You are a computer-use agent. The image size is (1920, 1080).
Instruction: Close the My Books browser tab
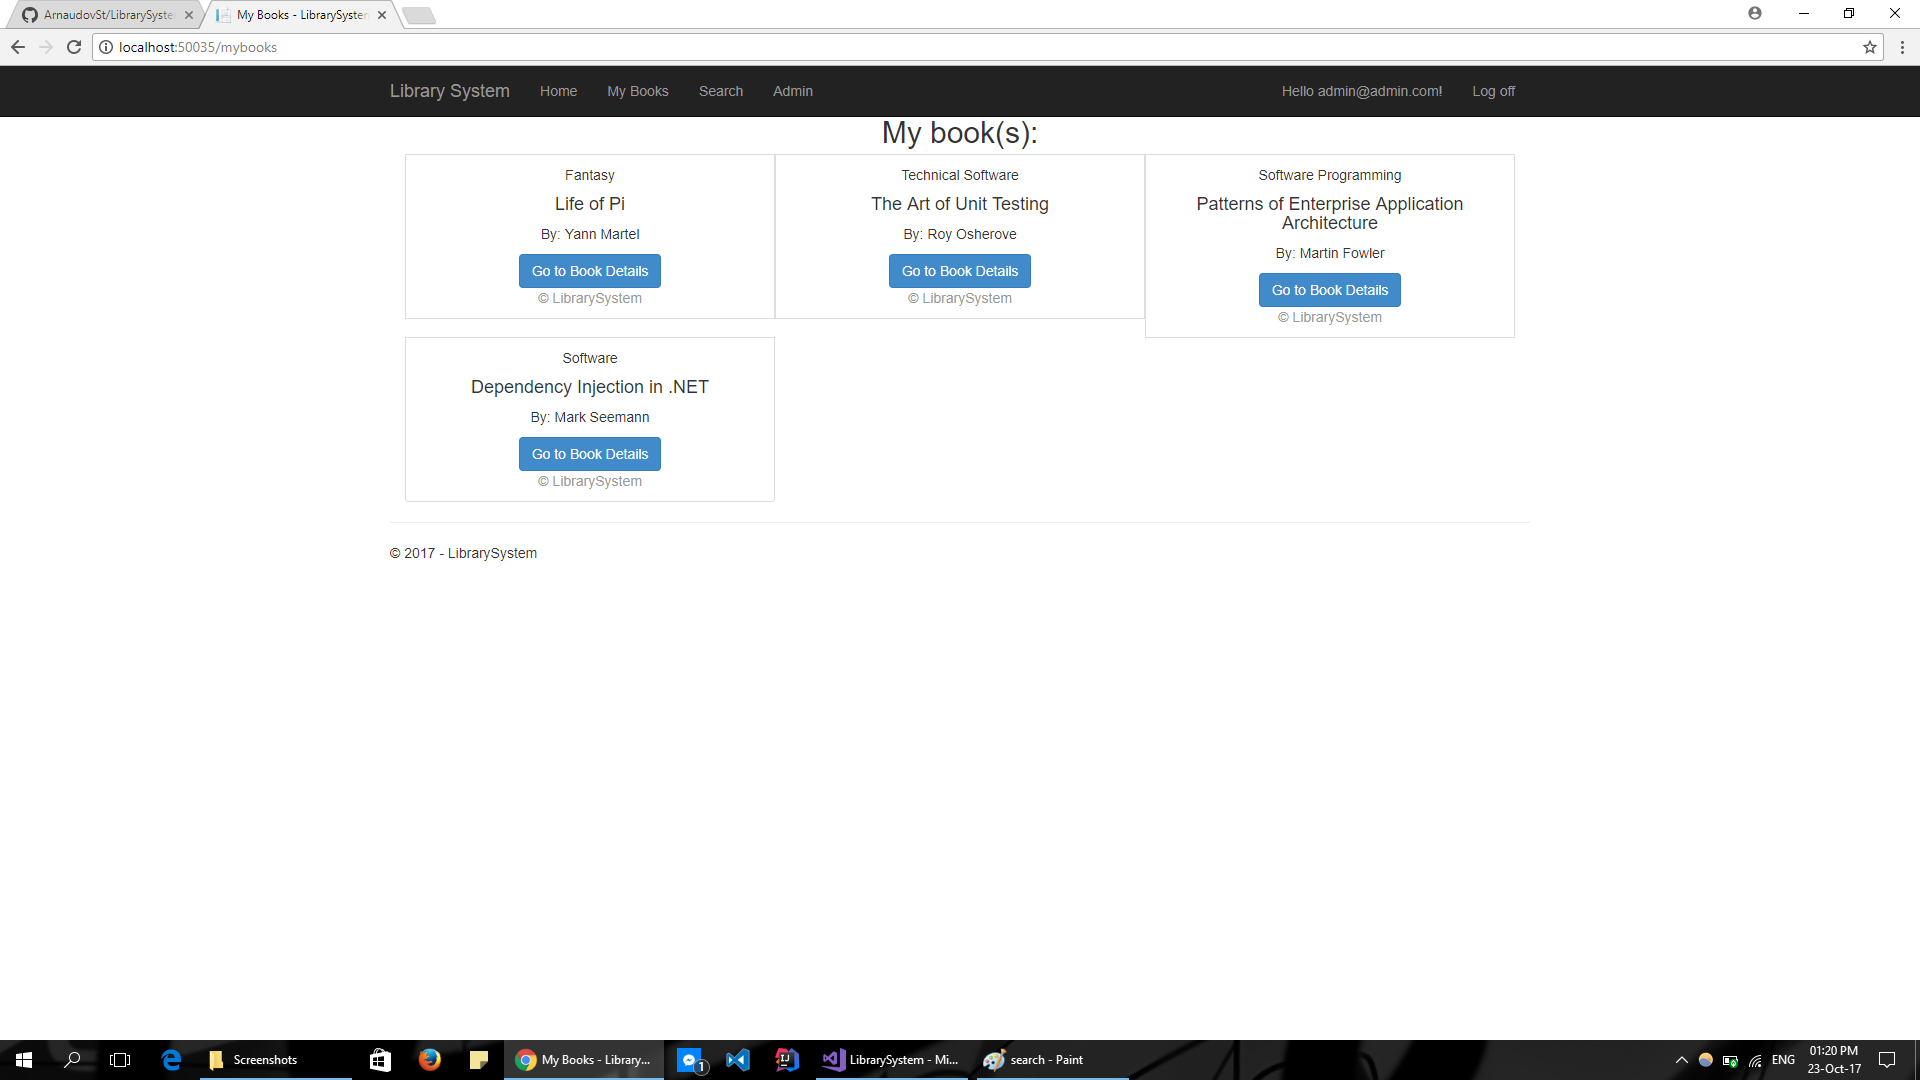382,15
